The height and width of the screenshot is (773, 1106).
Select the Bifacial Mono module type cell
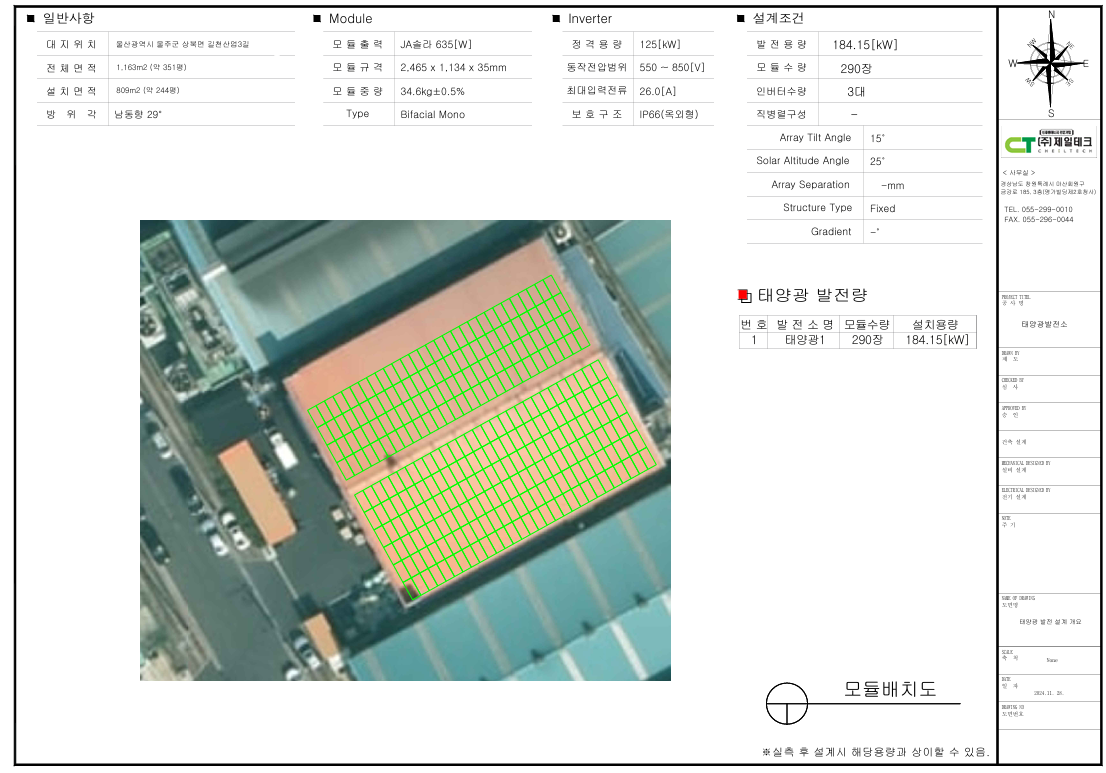(x=432, y=114)
